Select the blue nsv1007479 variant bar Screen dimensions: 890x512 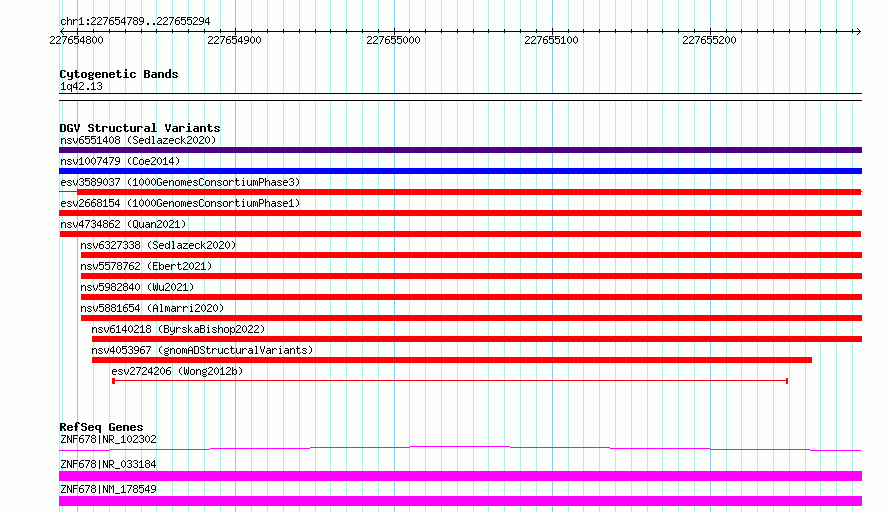[x=460, y=171]
